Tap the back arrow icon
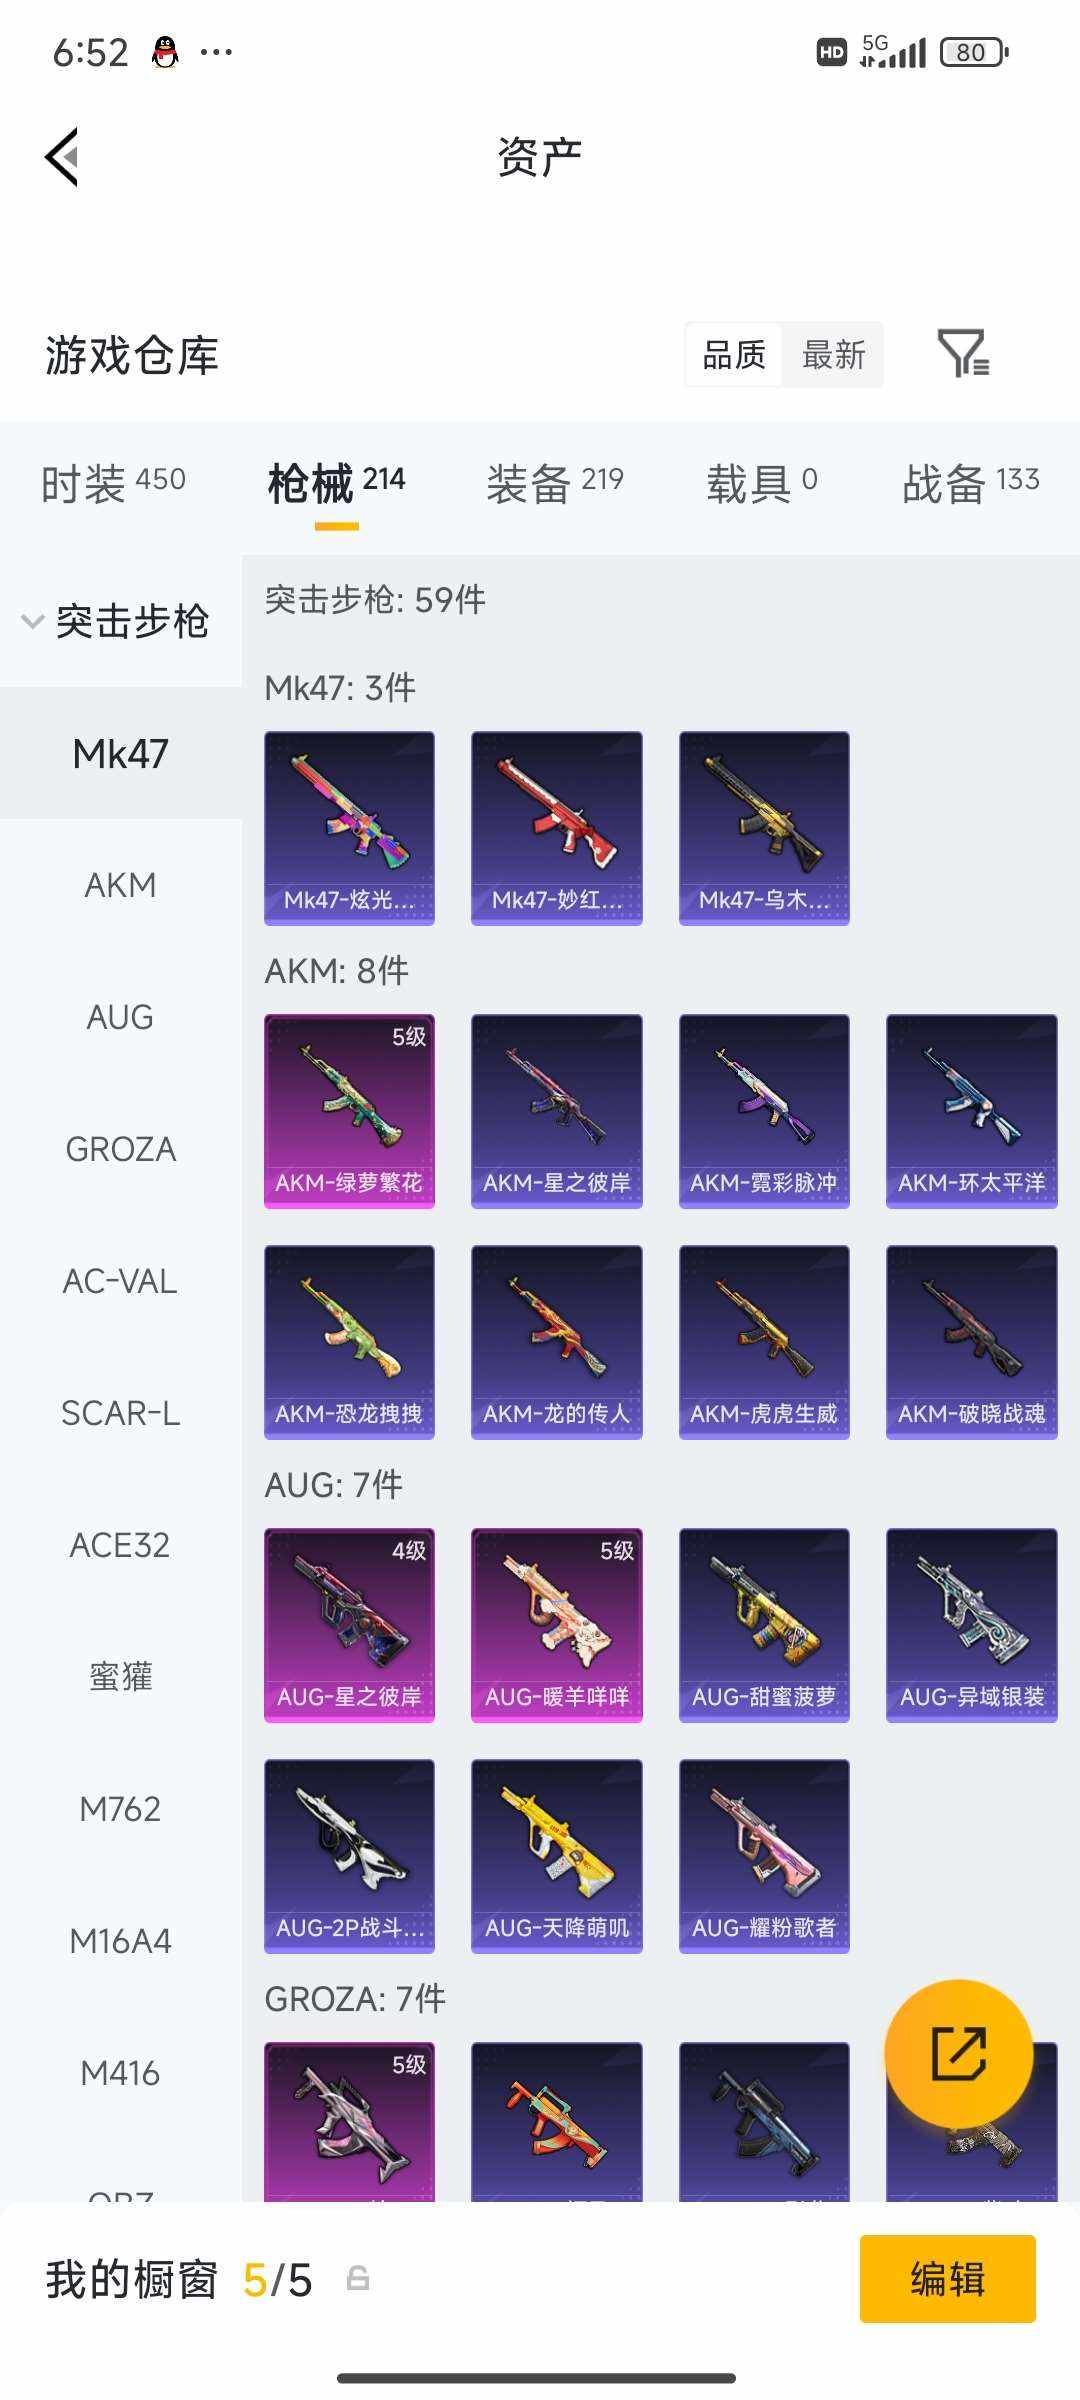This screenshot has height=2400, width=1080. point(62,157)
